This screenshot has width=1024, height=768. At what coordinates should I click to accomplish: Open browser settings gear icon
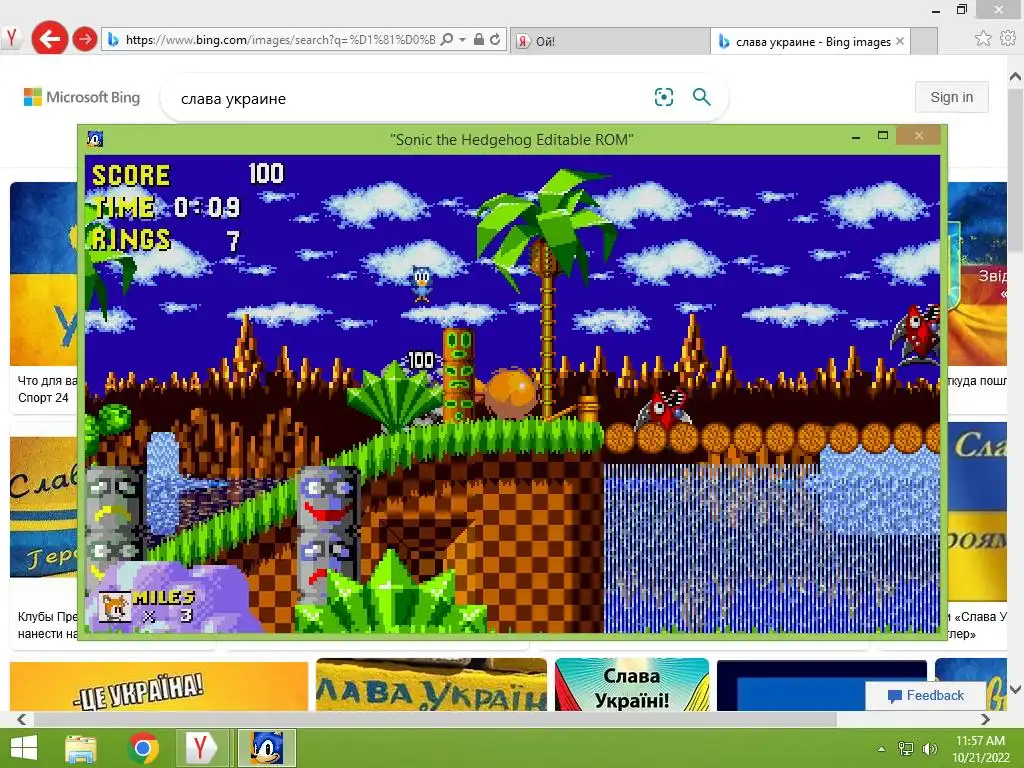pyautogui.click(x=1008, y=39)
